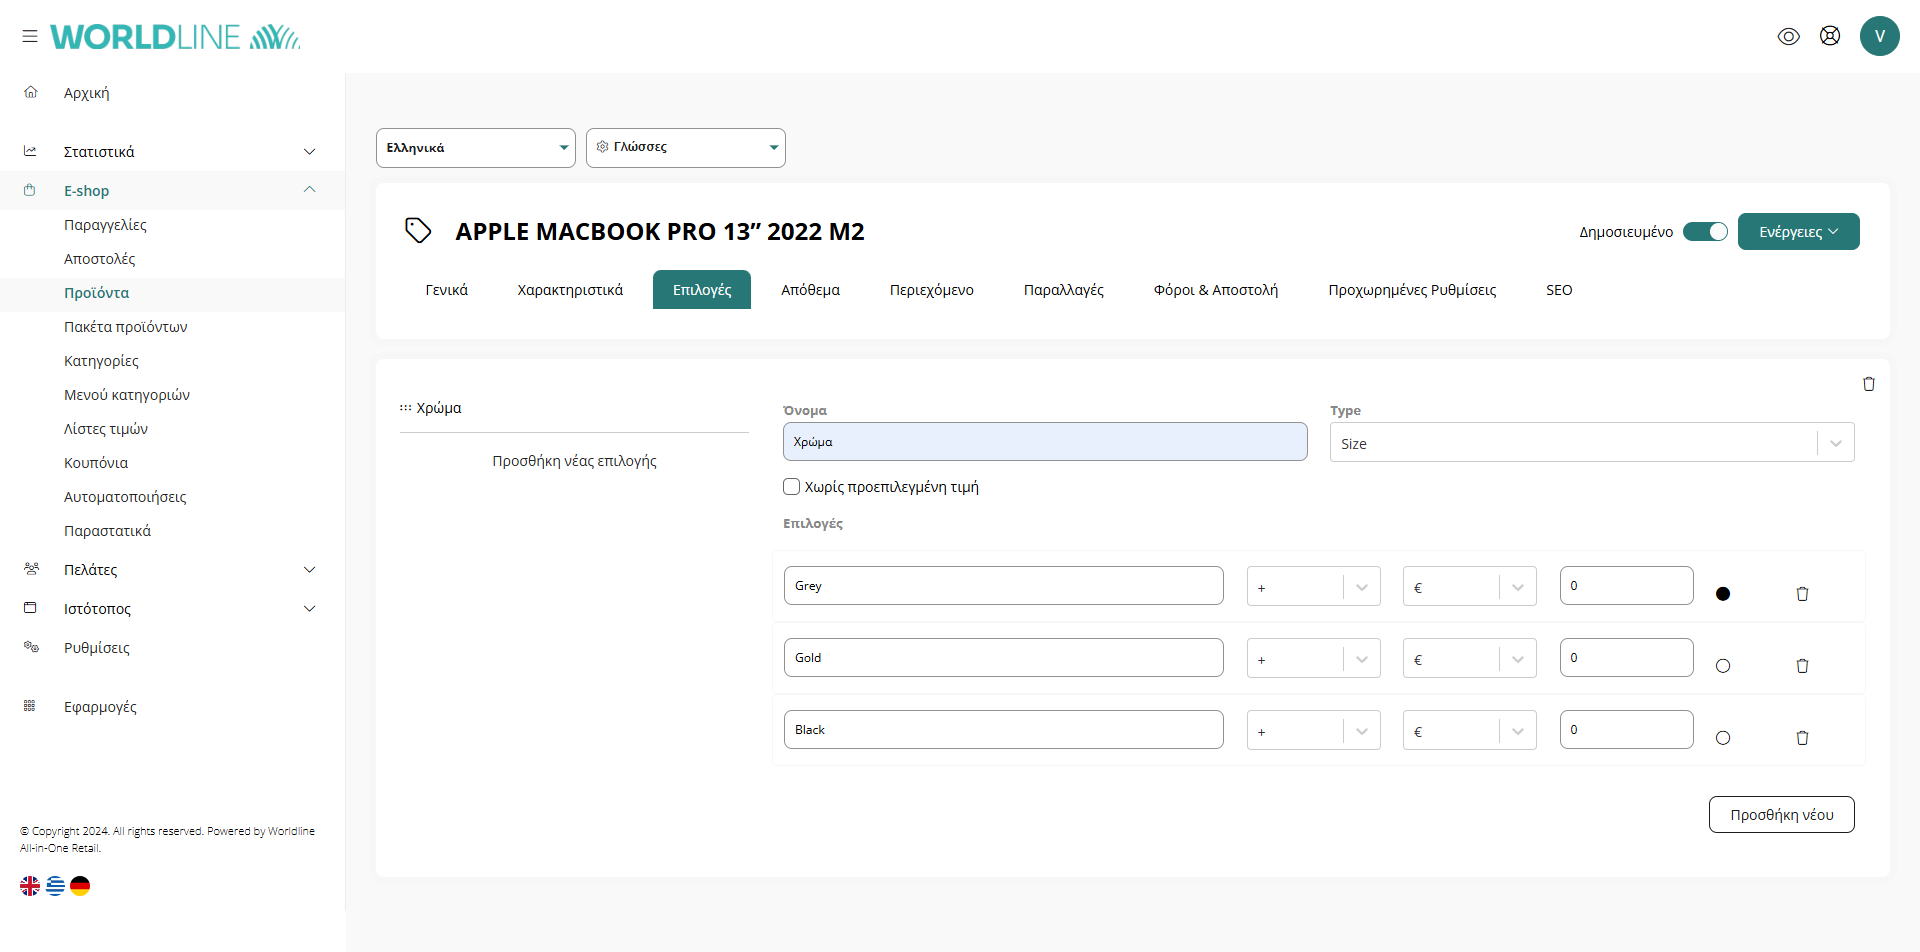
Task: Toggle the Δημοσιευμένο published switch
Action: (x=1705, y=232)
